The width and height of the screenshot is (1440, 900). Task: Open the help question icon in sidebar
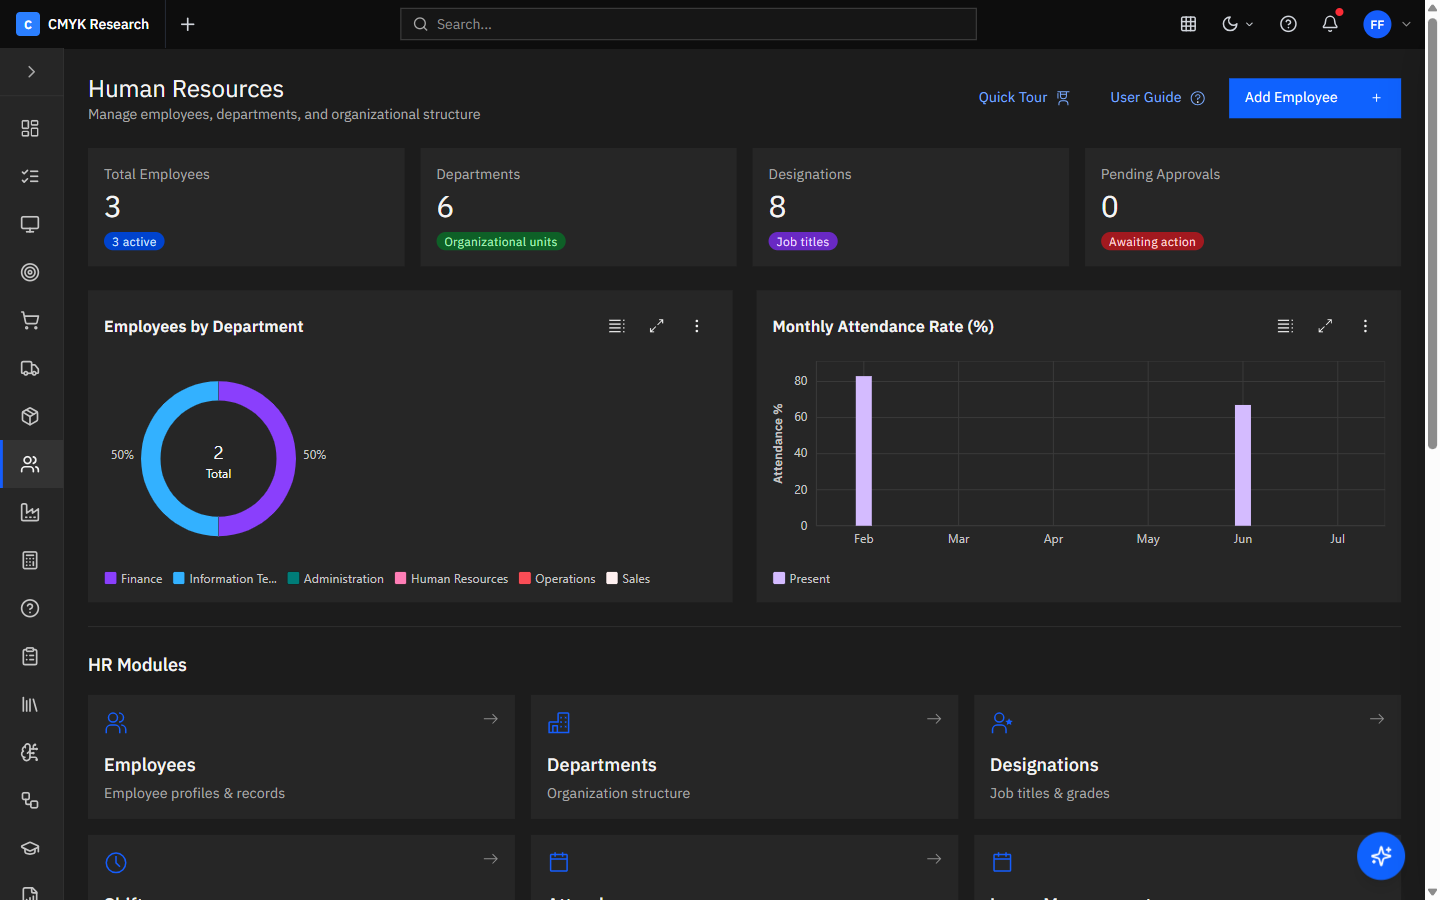[x=30, y=608]
